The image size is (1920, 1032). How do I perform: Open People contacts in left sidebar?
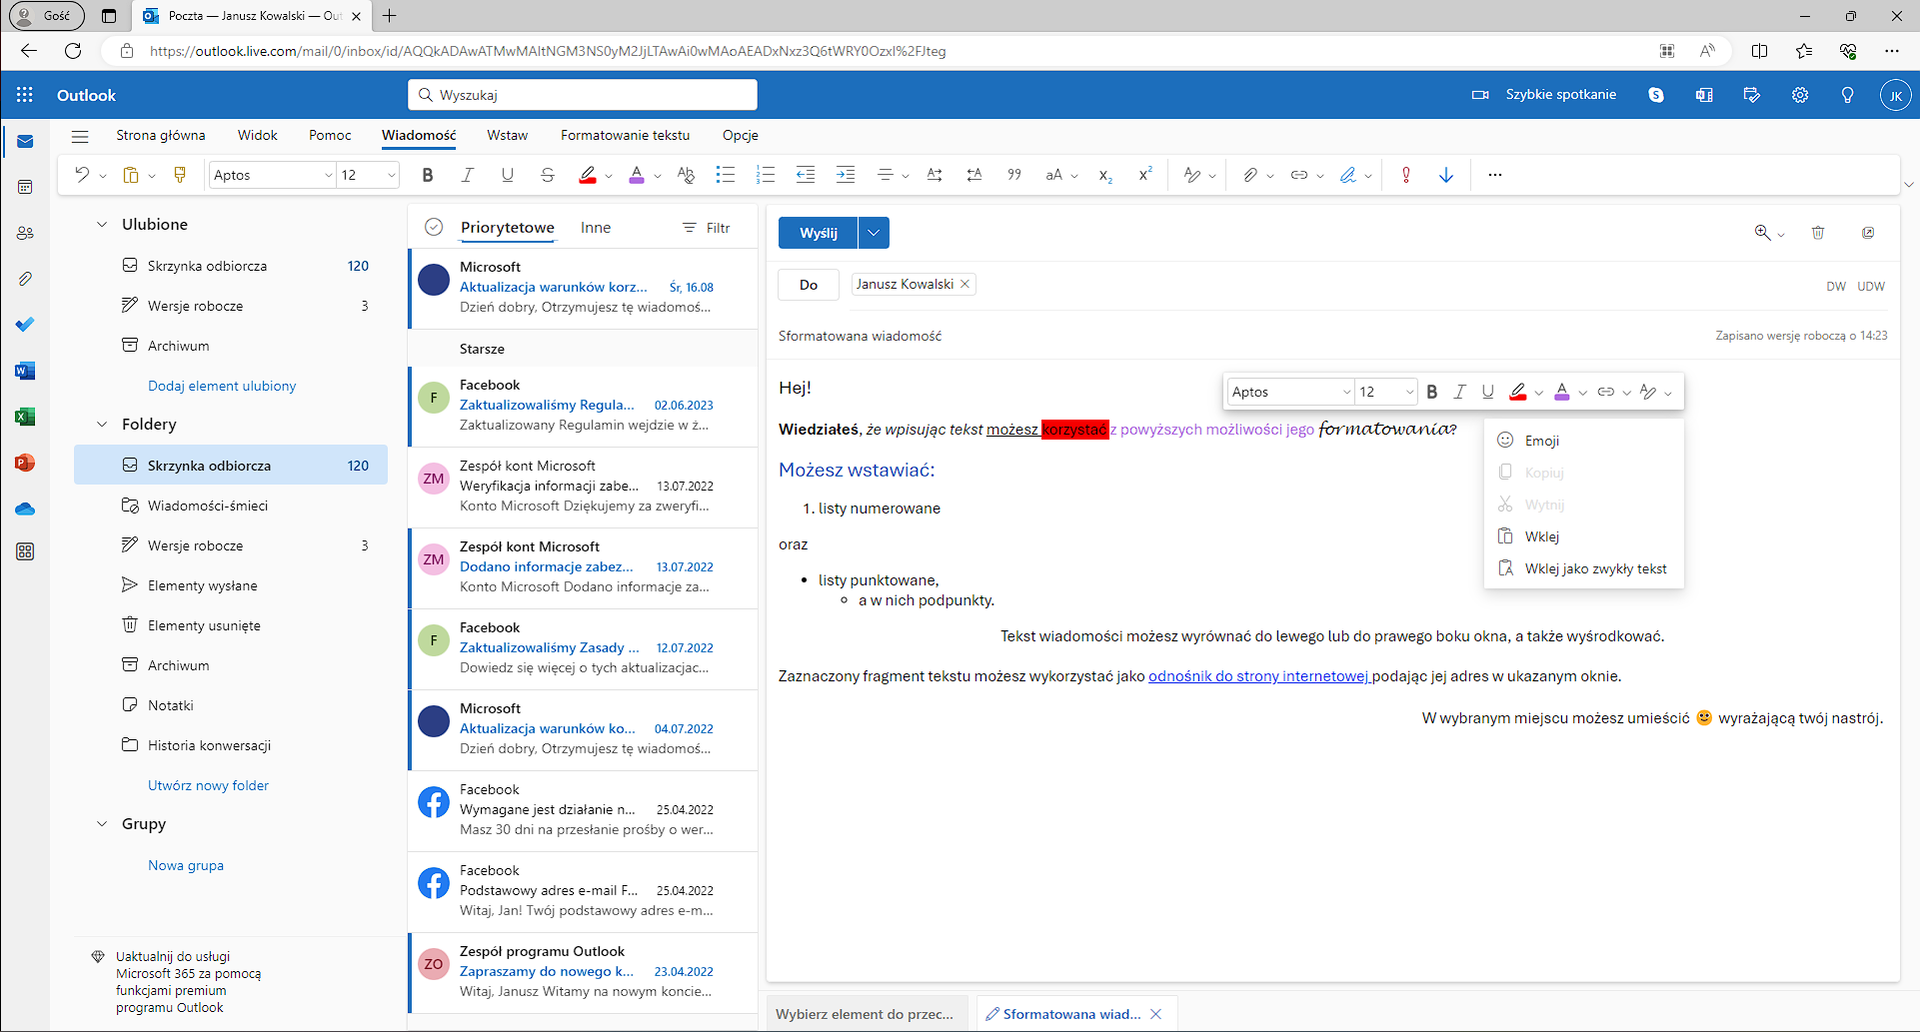(x=25, y=233)
